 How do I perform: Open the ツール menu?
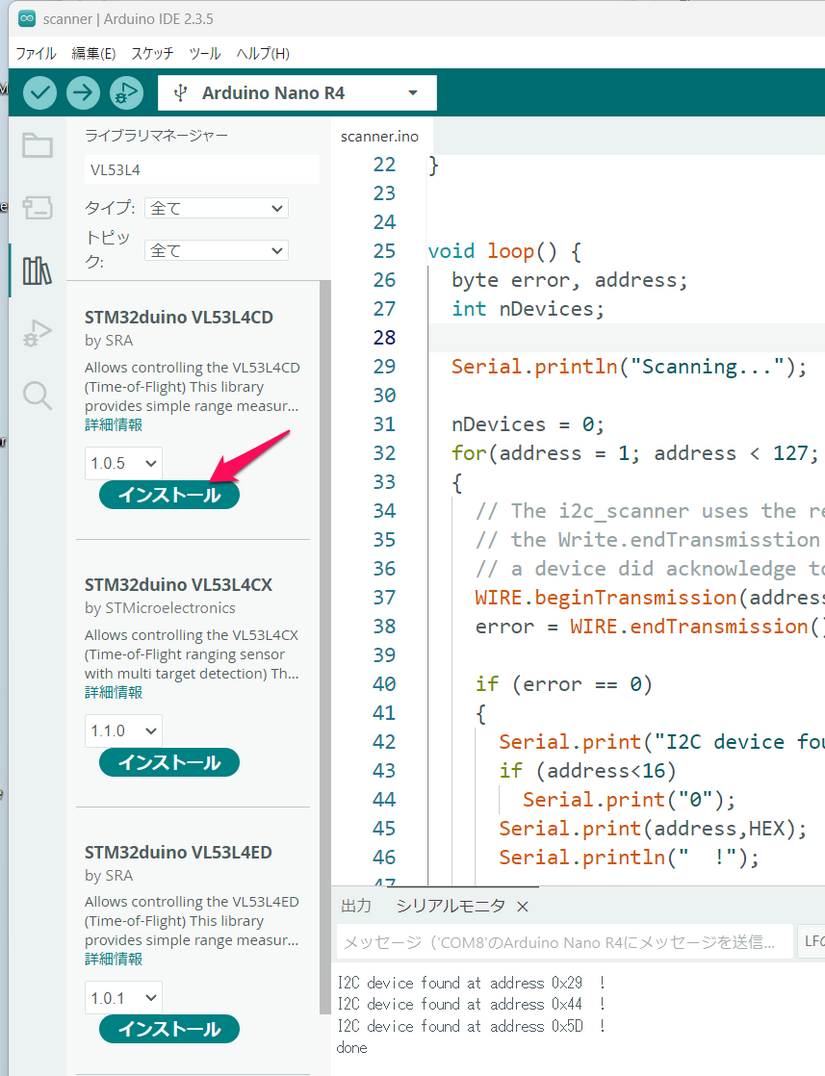pyautogui.click(x=205, y=53)
